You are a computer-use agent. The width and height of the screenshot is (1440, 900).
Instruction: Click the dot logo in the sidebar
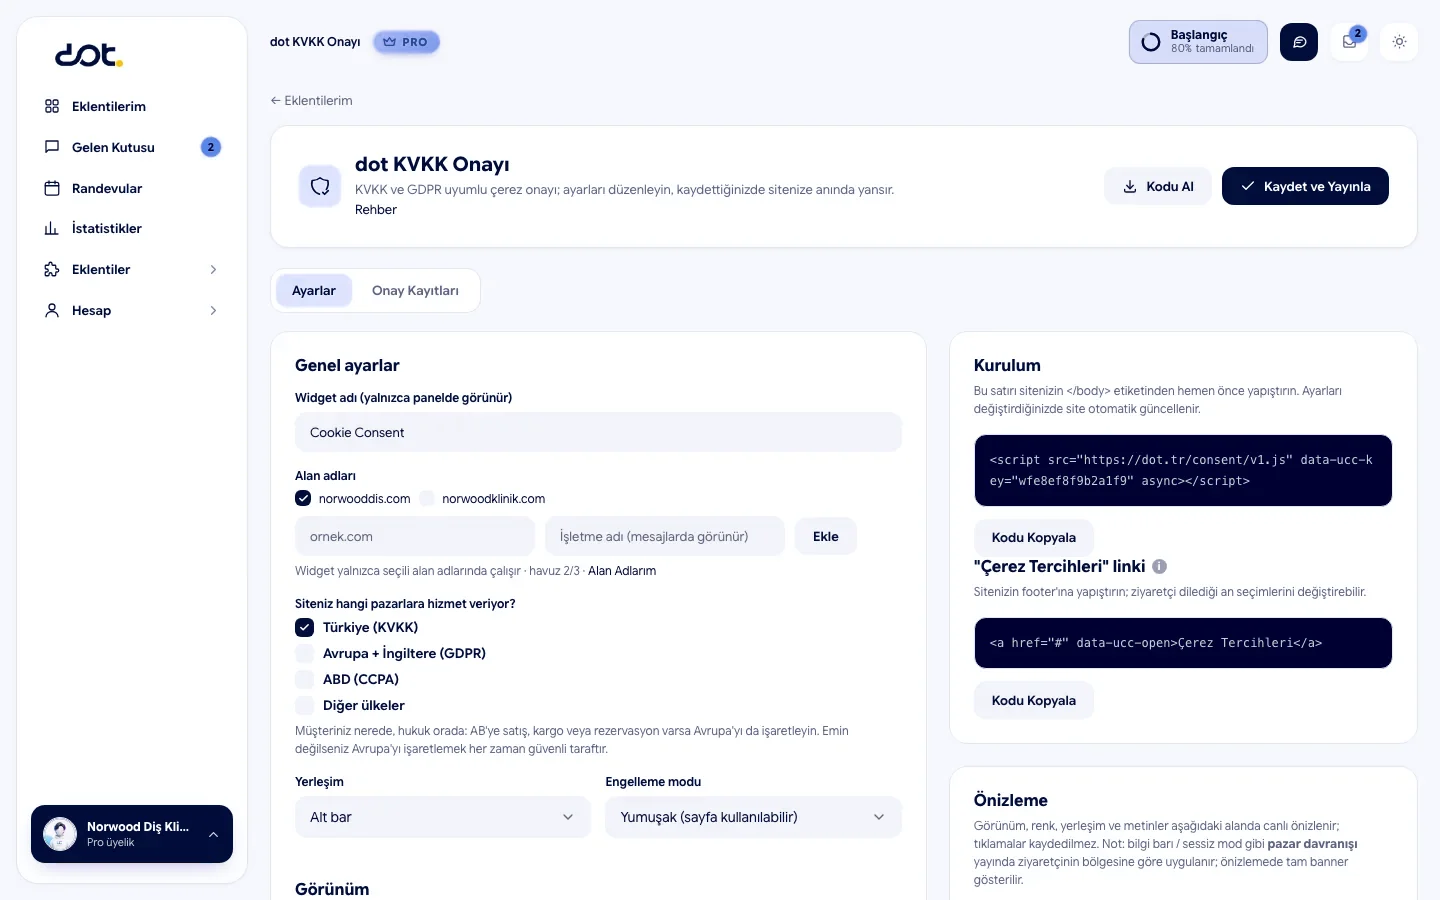click(x=89, y=55)
